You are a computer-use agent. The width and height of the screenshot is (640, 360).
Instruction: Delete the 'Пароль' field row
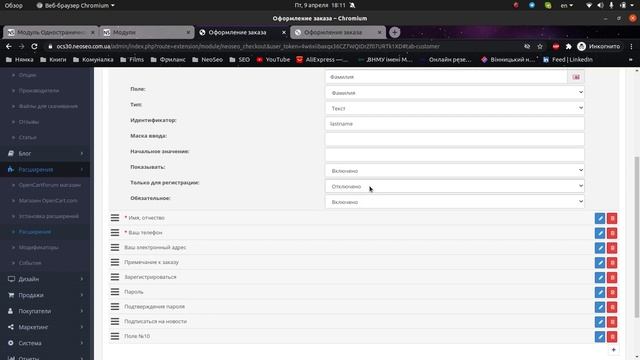point(612,292)
